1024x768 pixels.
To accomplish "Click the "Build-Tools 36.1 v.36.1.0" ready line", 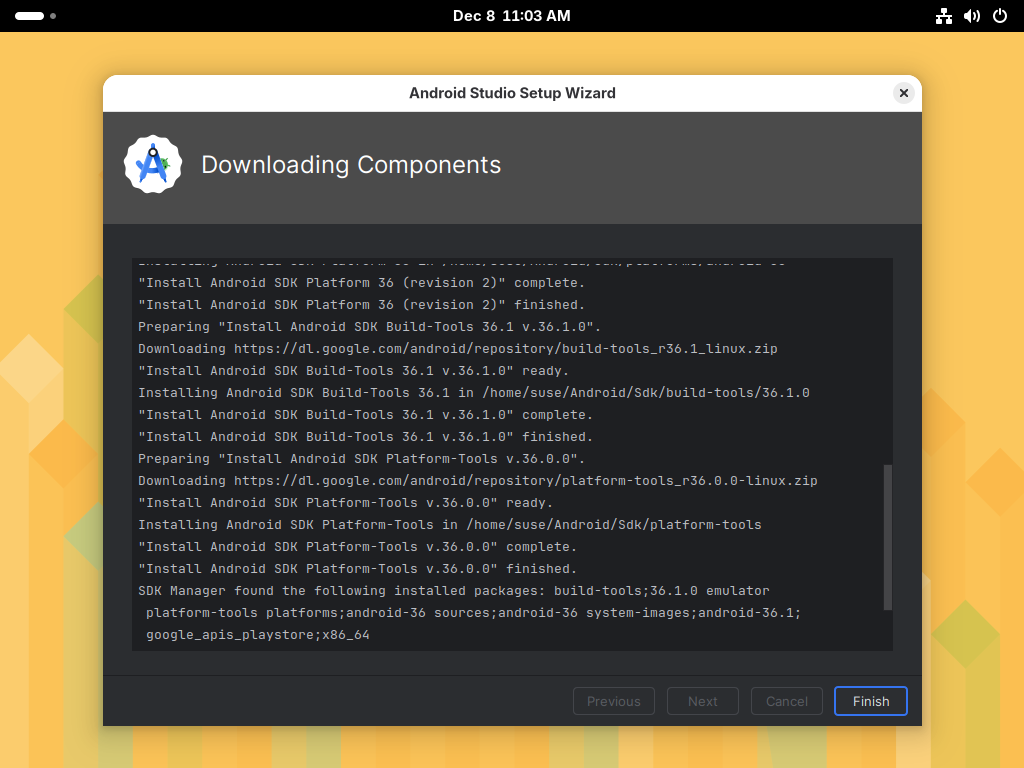I will (353, 371).
